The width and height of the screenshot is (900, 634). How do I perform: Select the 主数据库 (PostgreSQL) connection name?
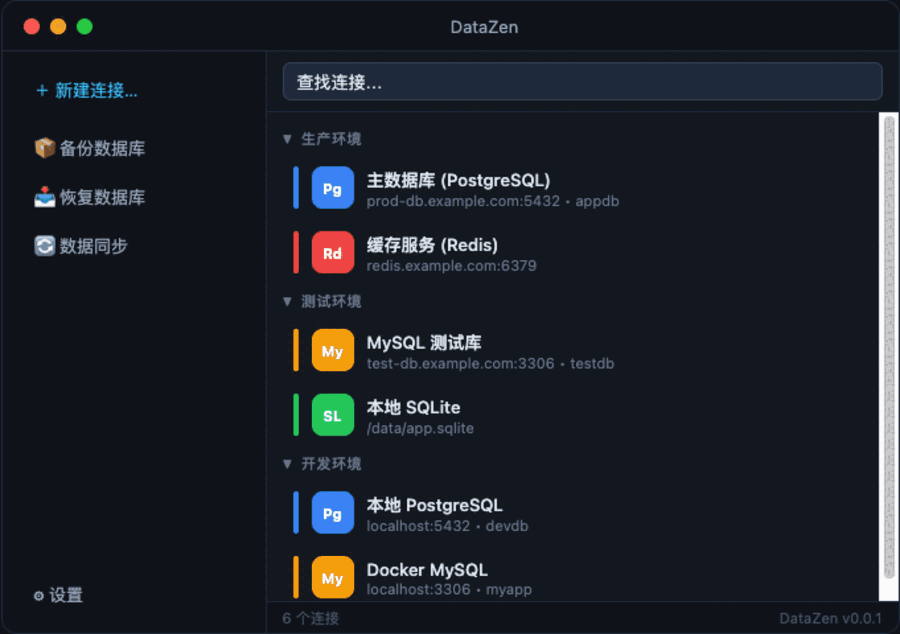458,180
